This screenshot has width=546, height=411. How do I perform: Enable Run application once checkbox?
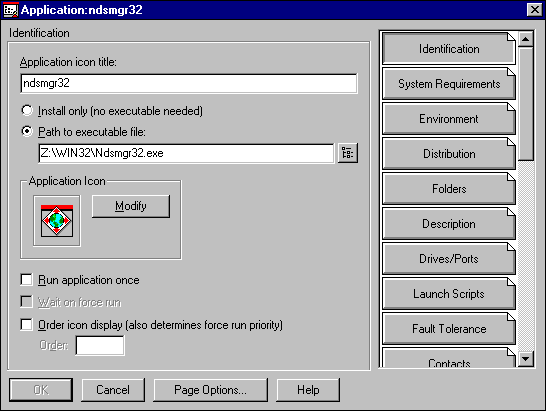tap(26, 279)
